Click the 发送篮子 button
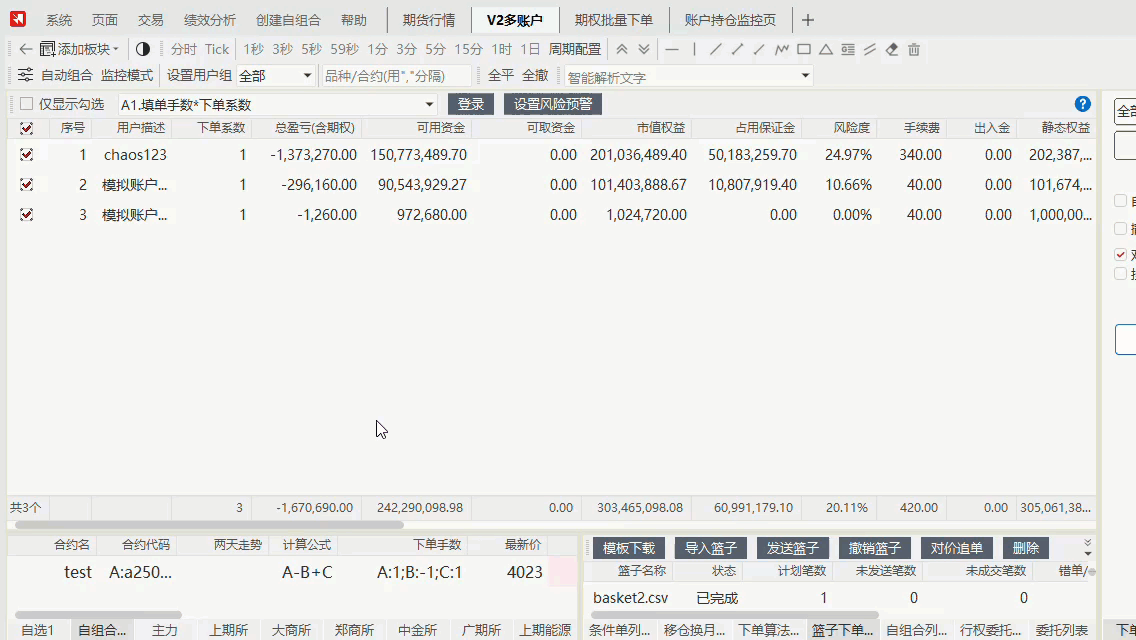This screenshot has width=1136, height=640. (792, 547)
